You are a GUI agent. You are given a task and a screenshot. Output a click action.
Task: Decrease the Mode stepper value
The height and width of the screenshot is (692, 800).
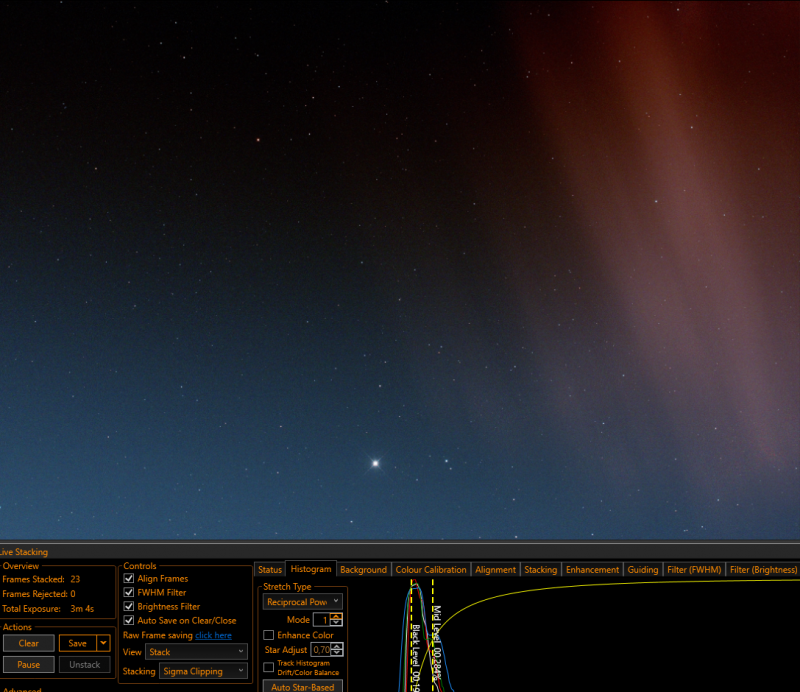pos(336,623)
